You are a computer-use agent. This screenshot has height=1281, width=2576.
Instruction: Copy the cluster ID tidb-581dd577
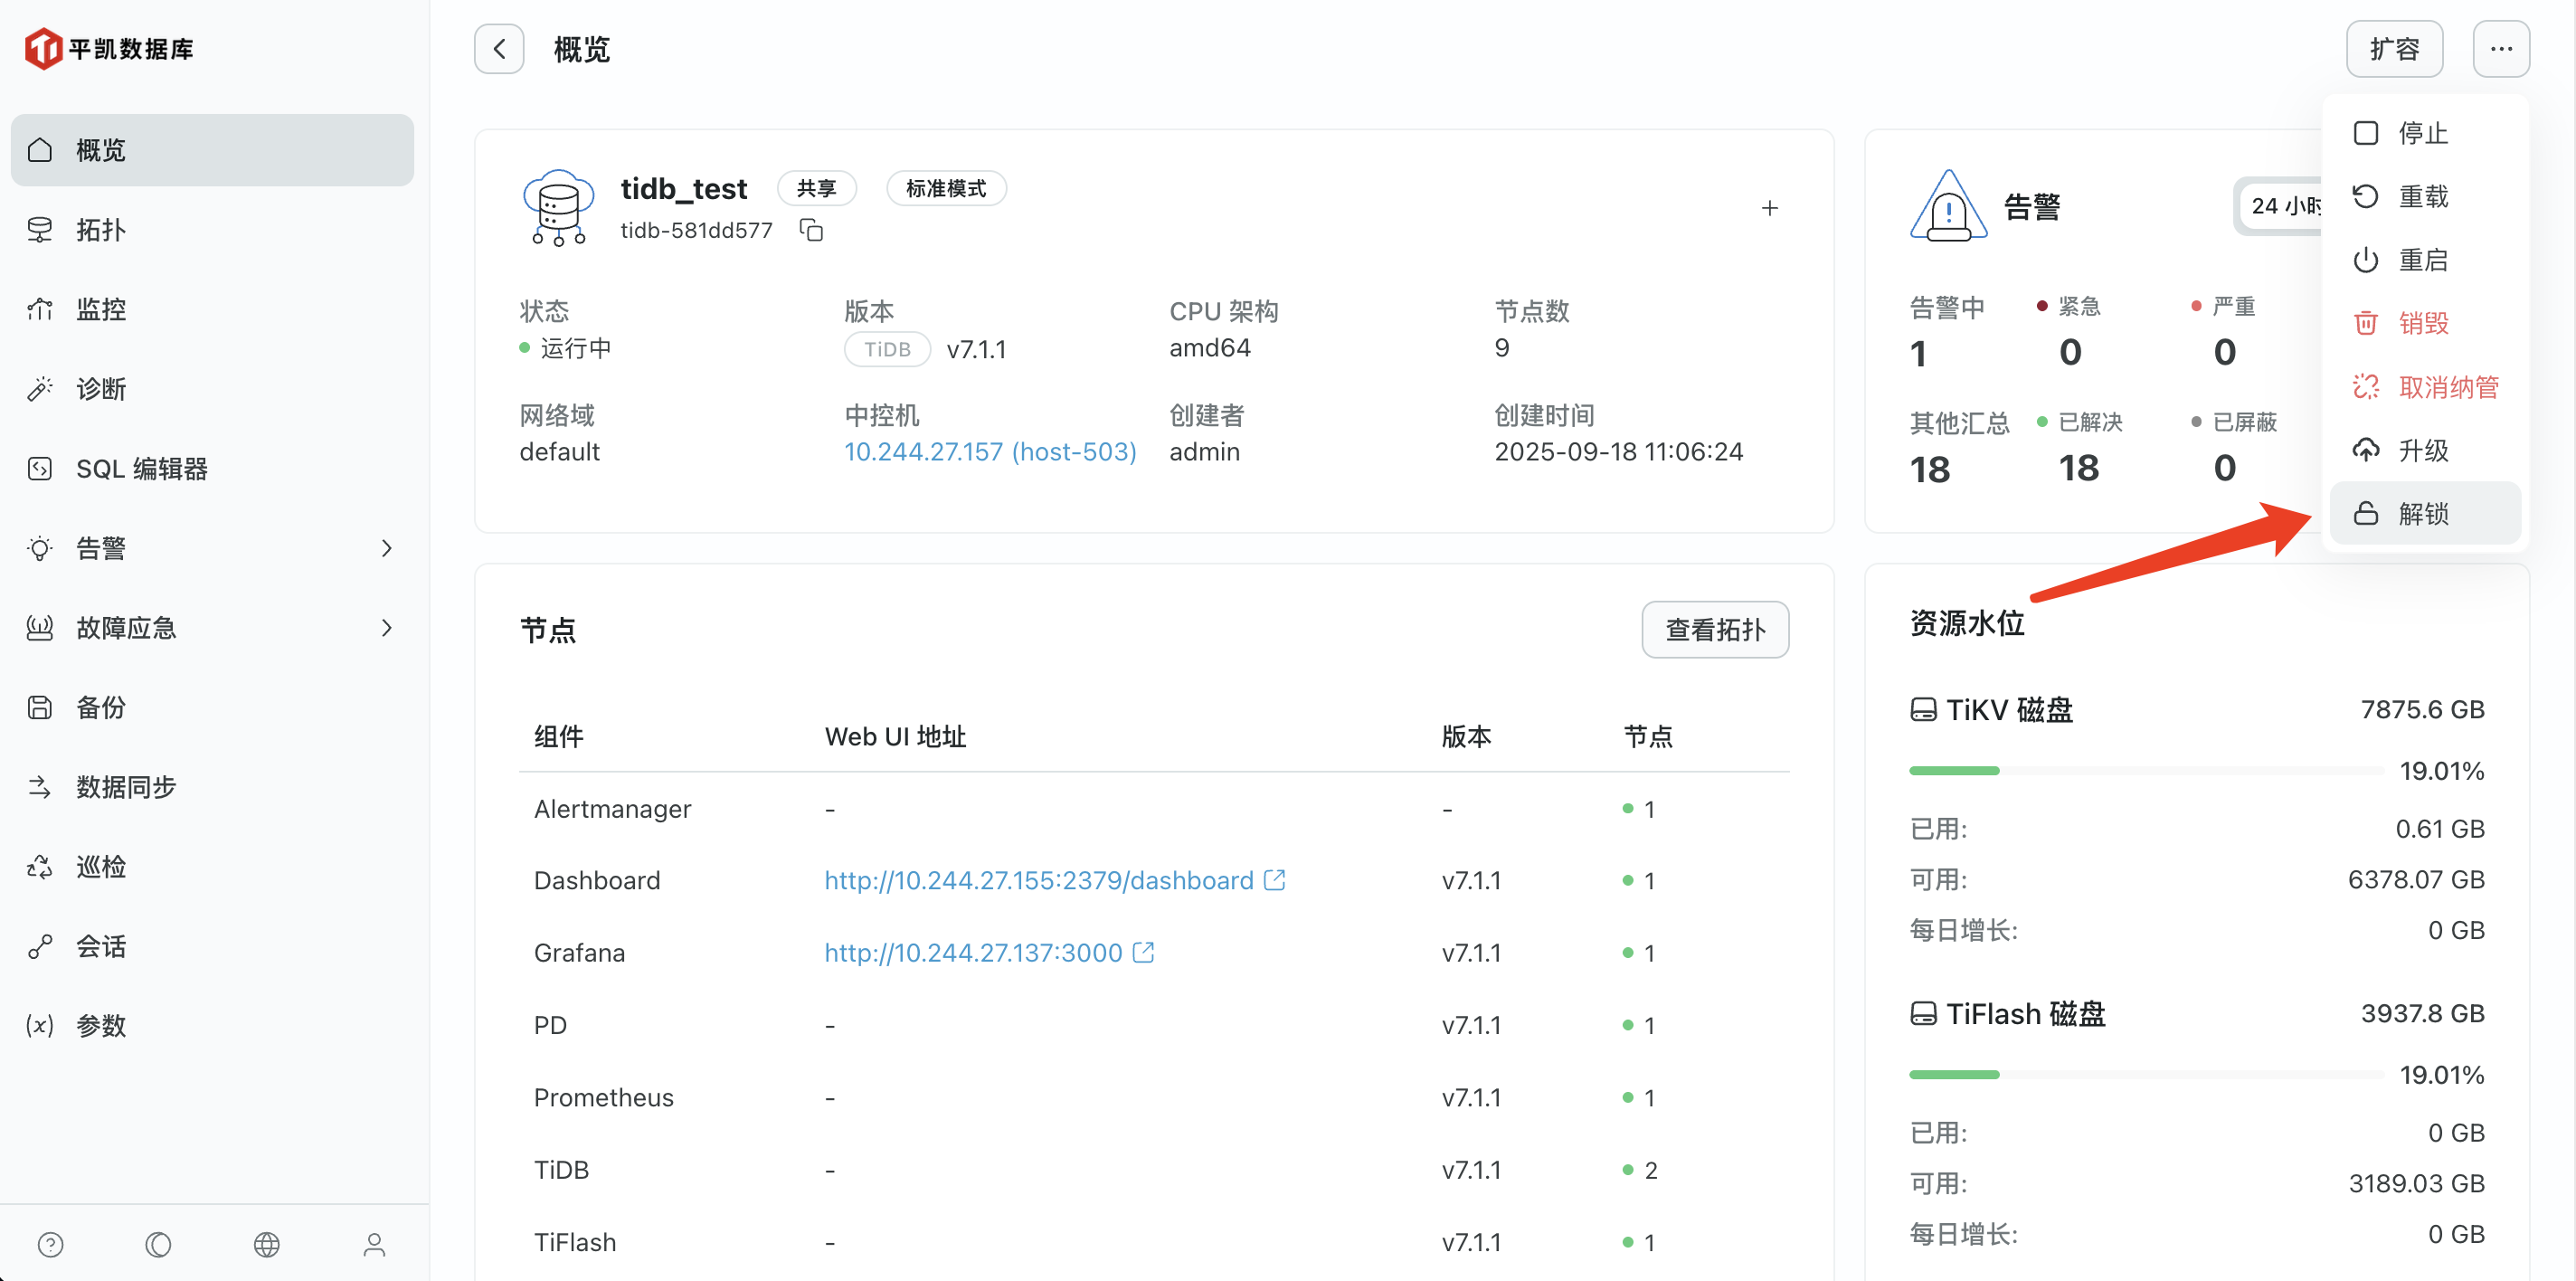click(811, 230)
